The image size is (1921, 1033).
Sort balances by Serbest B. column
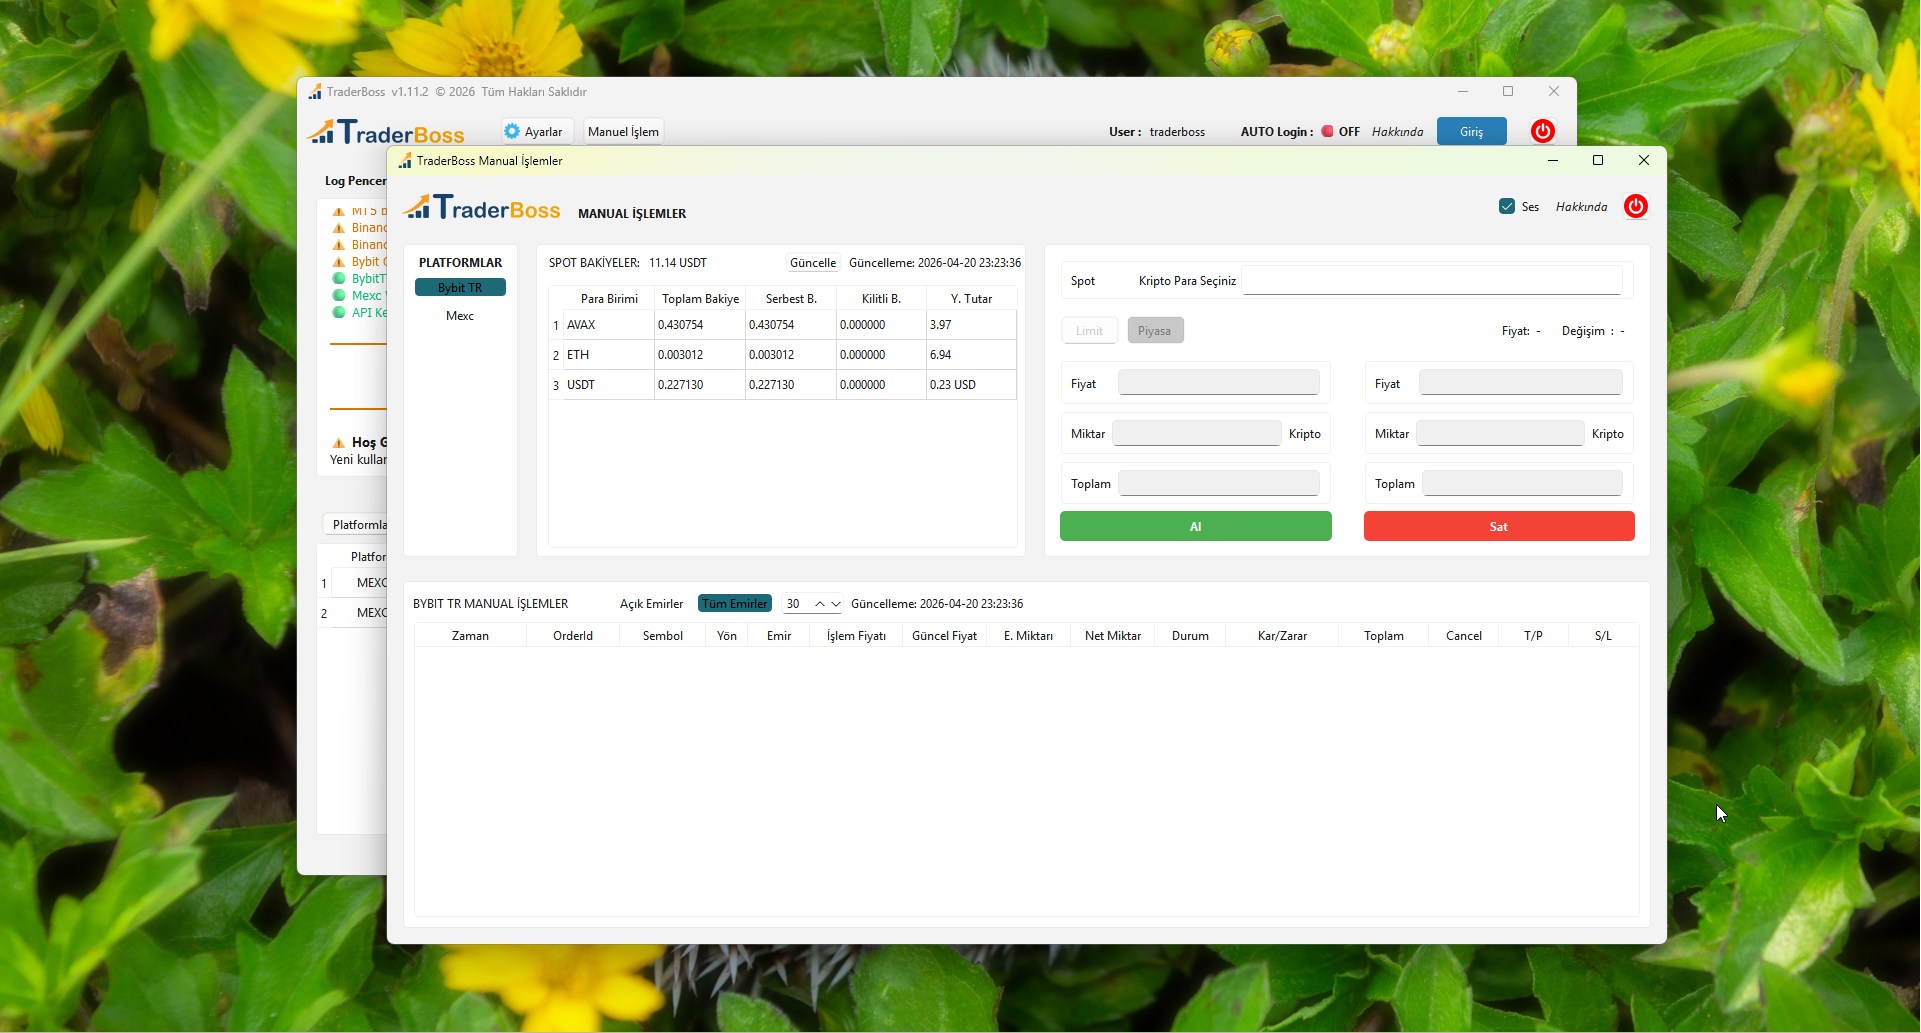[x=791, y=299]
